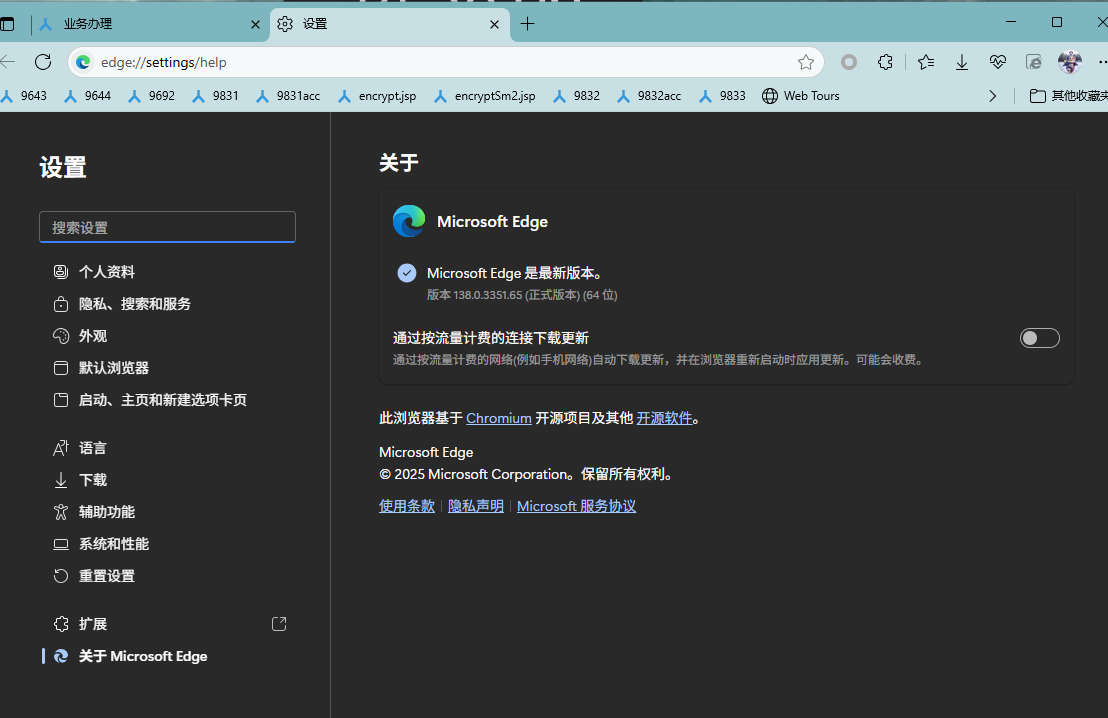Open 其他收藏夹 bookmarks folder
This screenshot has width=1108, height=718.
coord(1068,96)
